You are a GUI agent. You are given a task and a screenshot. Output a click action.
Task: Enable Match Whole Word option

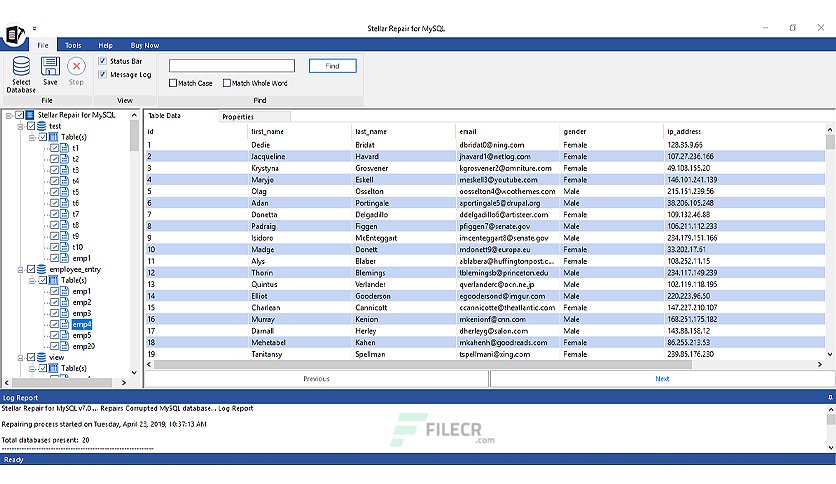(227, 83)
